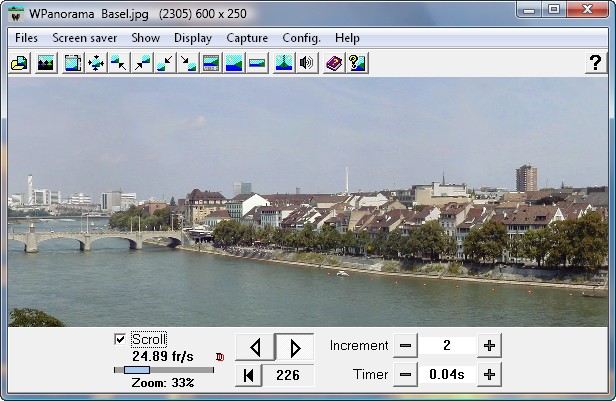
Task: Click the full-height image display icon
Action: coord(234,63)
